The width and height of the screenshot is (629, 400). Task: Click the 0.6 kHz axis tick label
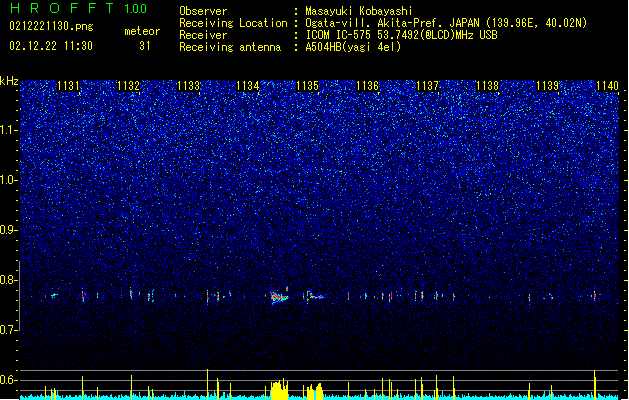coord(8,380)
